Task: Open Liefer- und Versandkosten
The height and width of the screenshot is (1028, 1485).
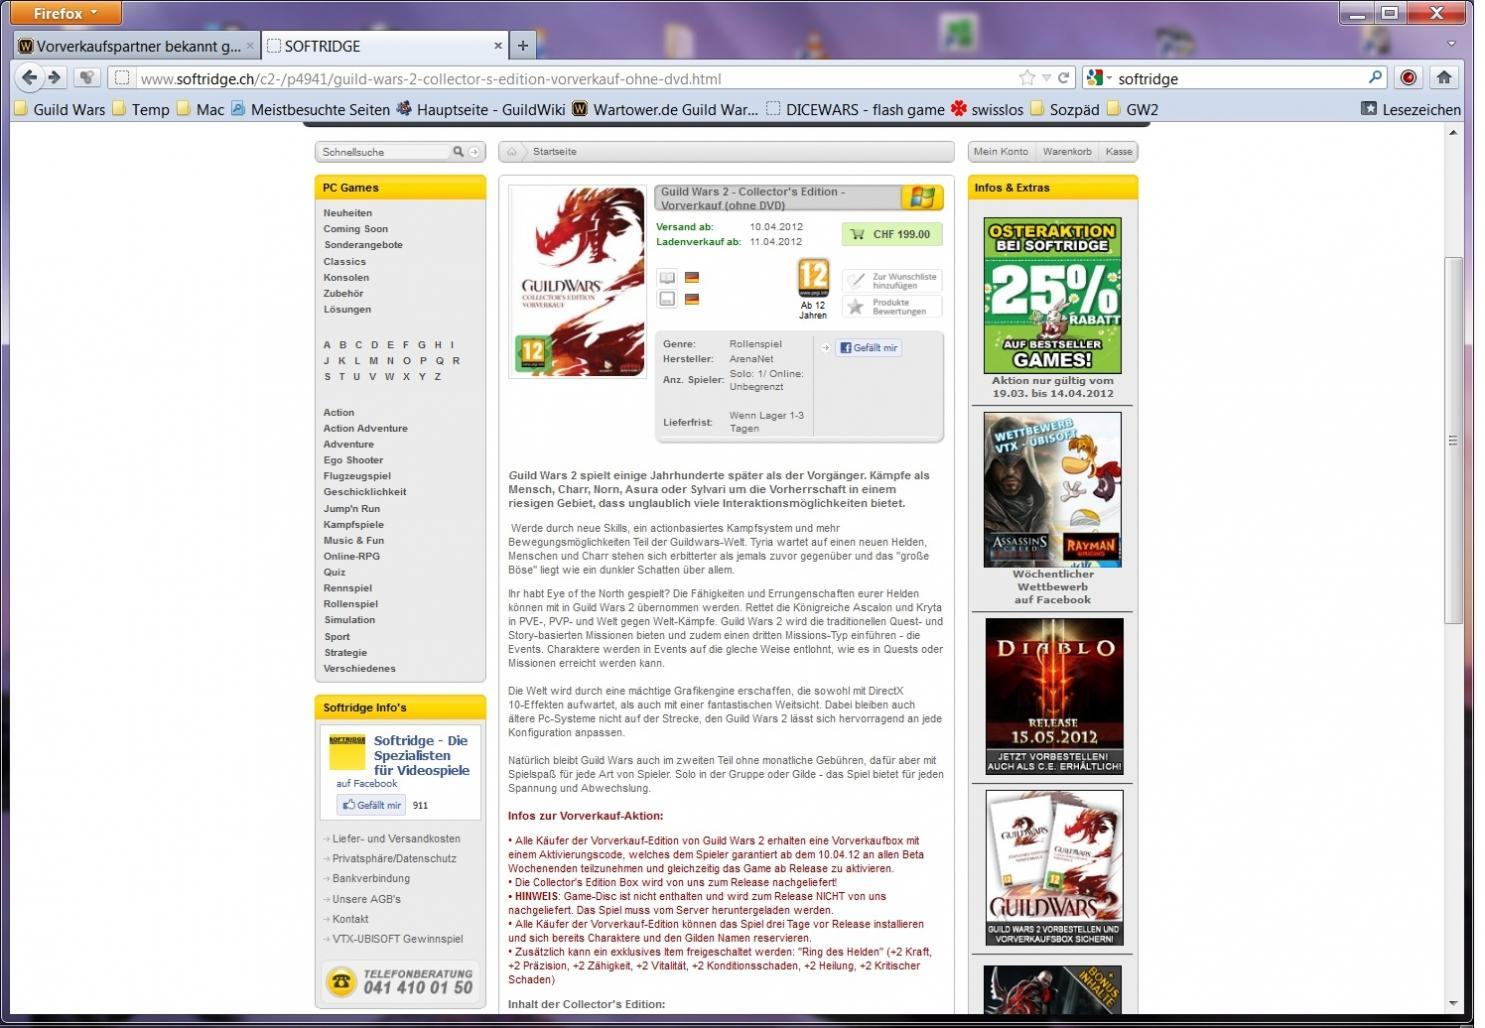Action: (396, 839)
